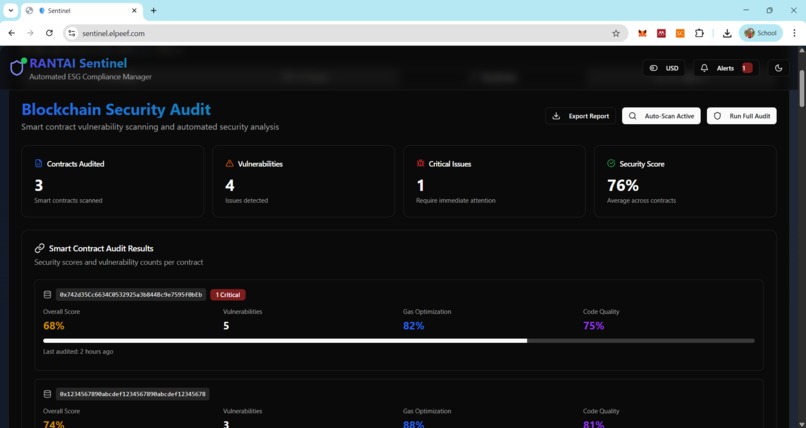
Task: Open a new tab with plus button
Action: [153, 10]
